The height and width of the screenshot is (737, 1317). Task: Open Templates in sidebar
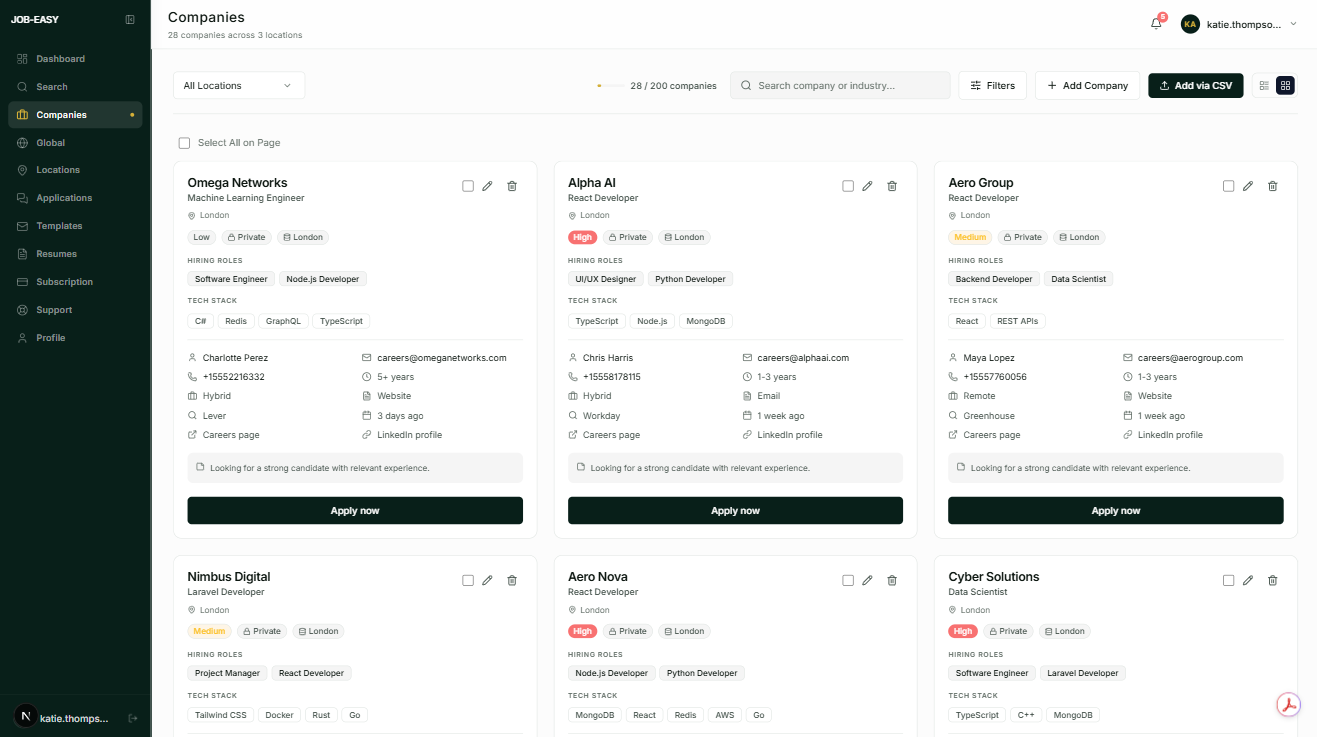(75, 226)
